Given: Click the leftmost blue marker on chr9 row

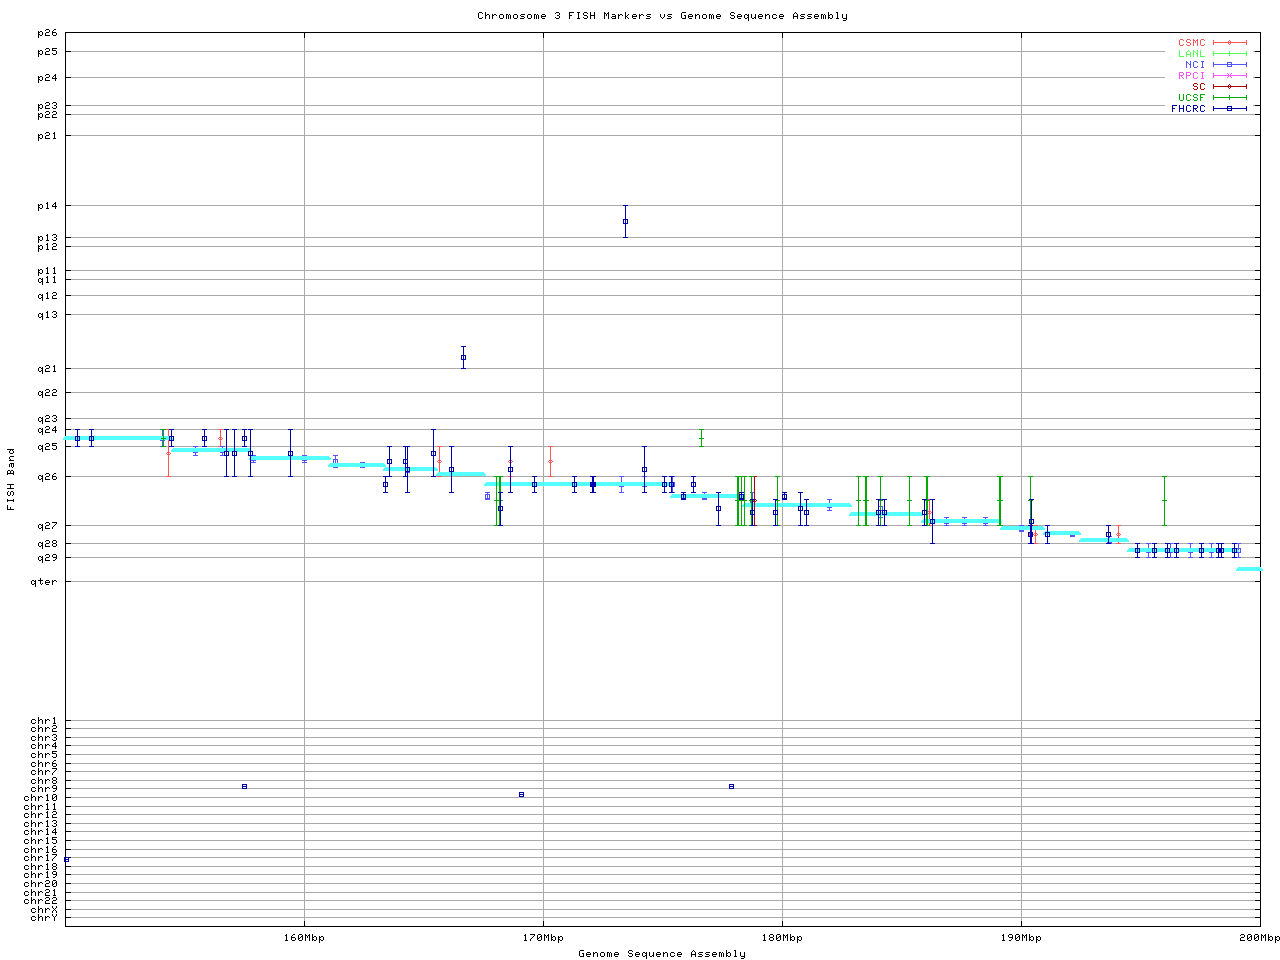Looking at the screenshot, I should click(x=244, y=786).
